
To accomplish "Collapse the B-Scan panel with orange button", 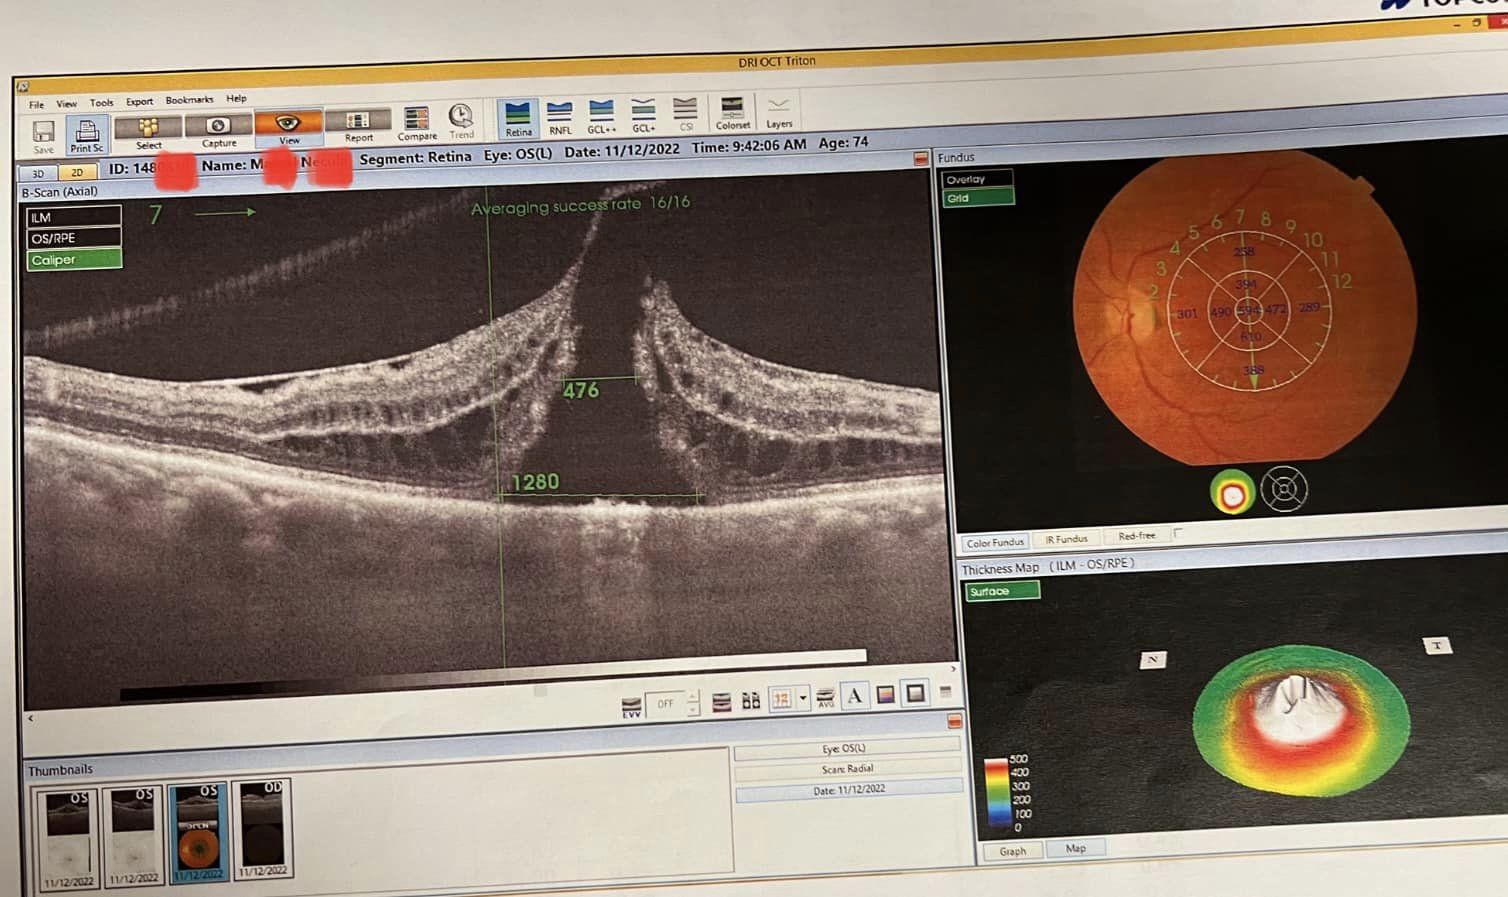I will tap(921, 159).
